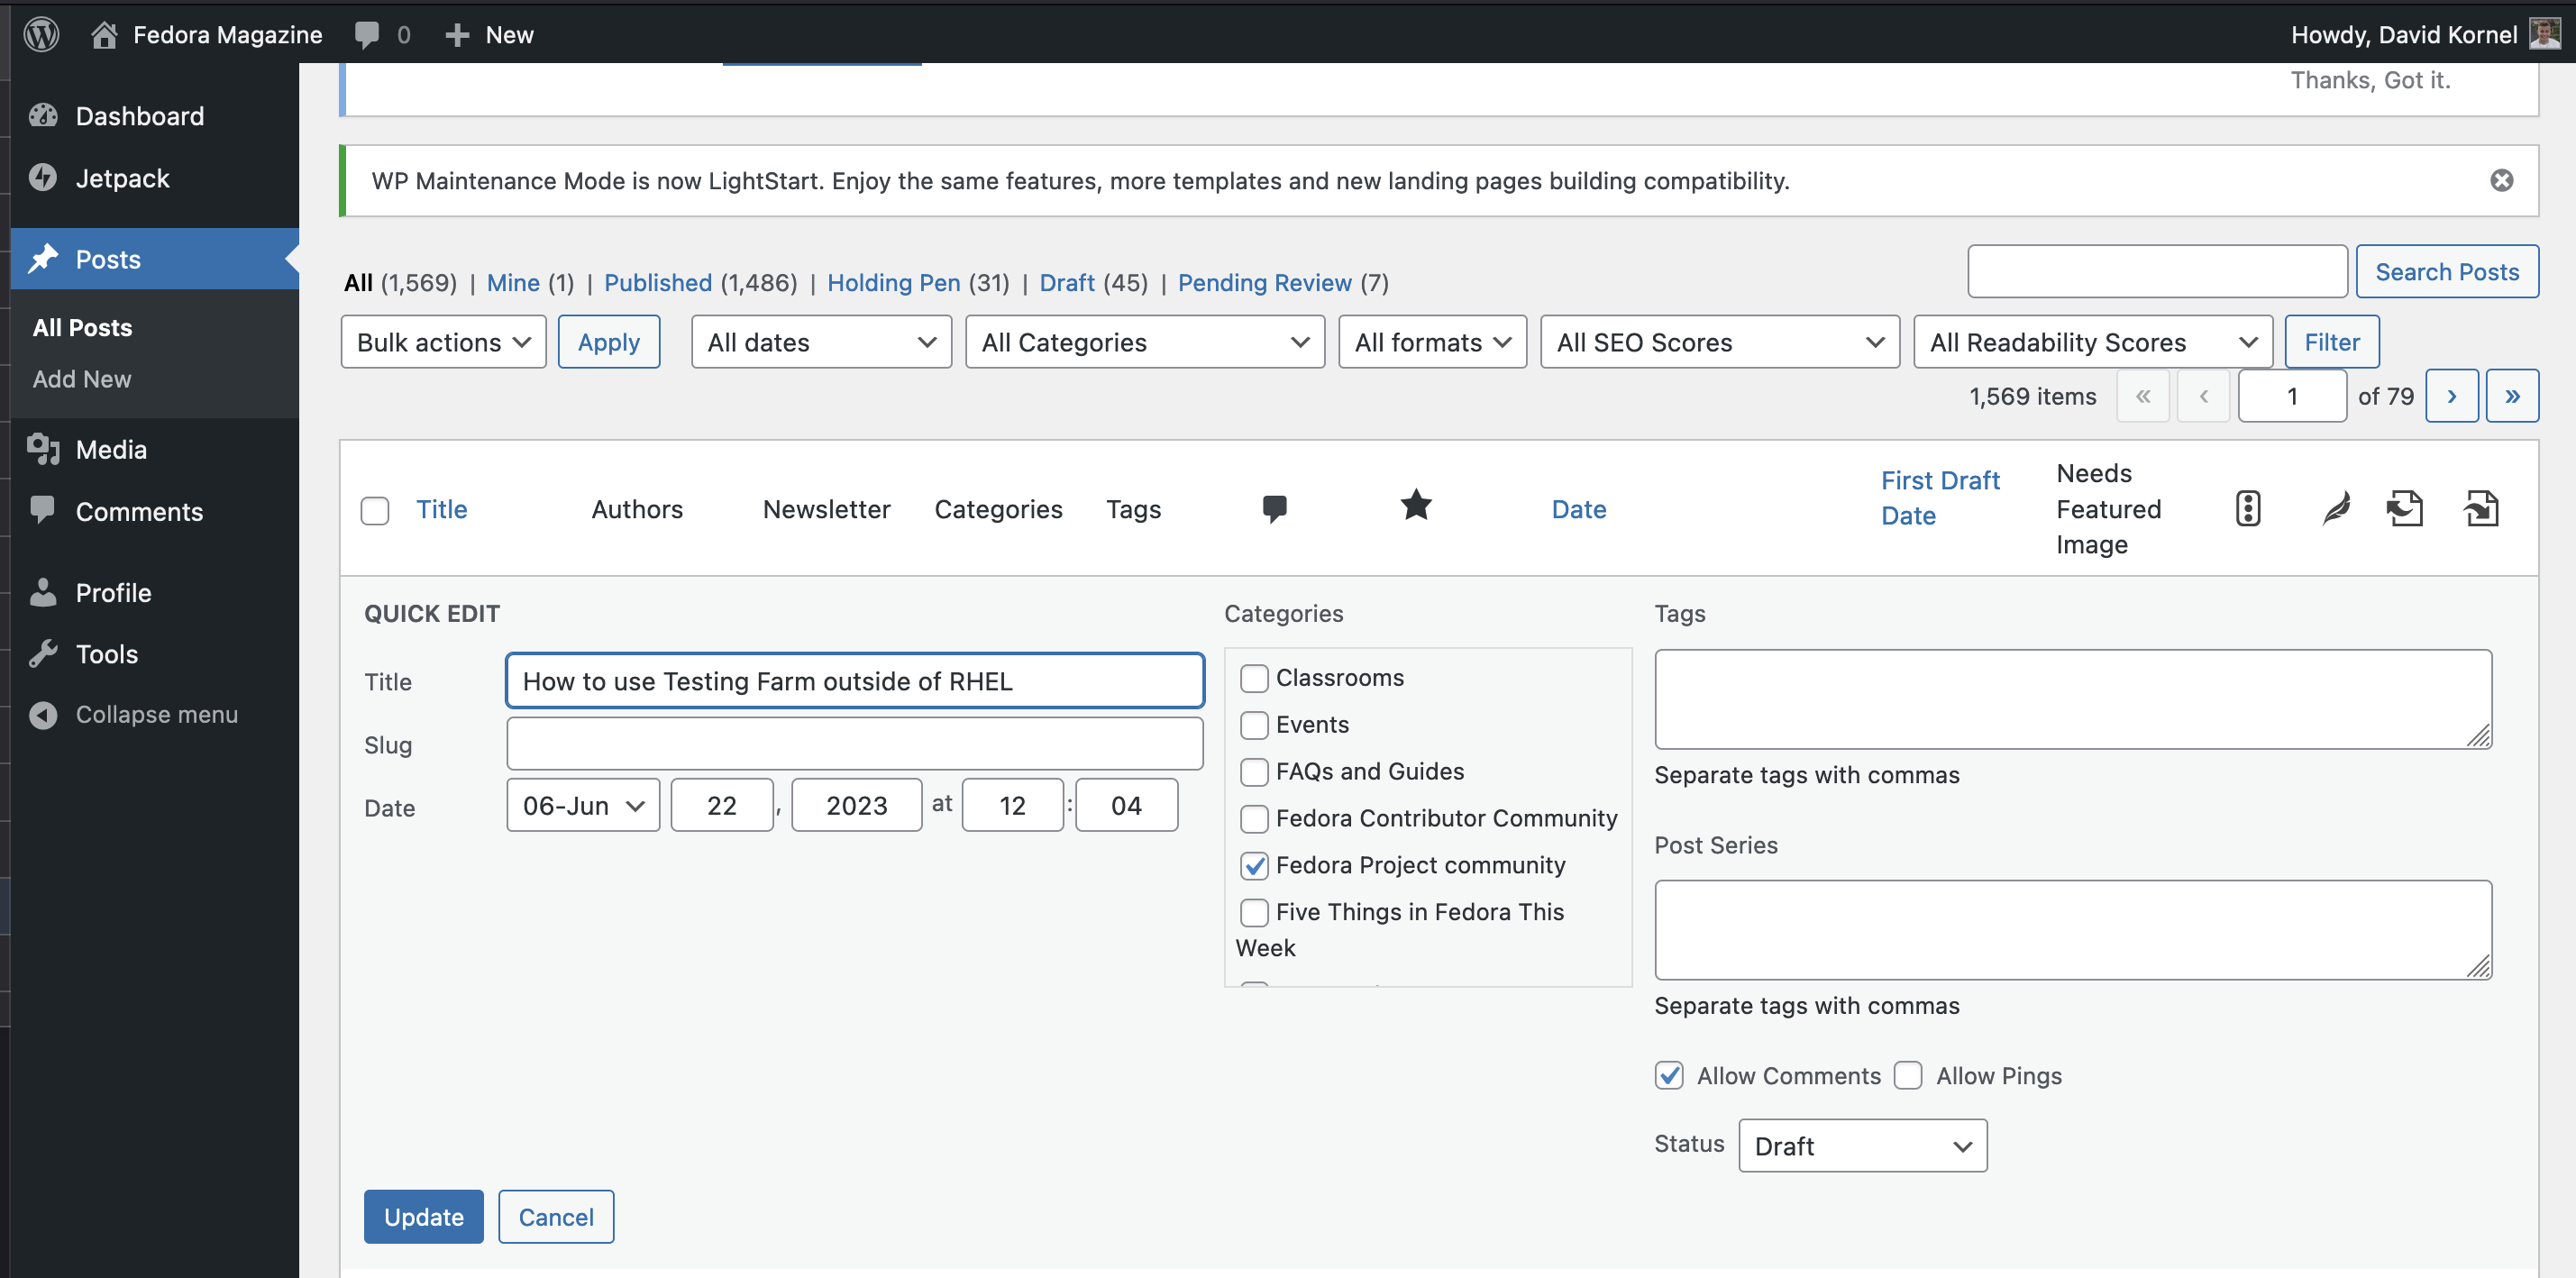
Task: Open the All SEO Scores dropdown
Action: coord(1720,342)
